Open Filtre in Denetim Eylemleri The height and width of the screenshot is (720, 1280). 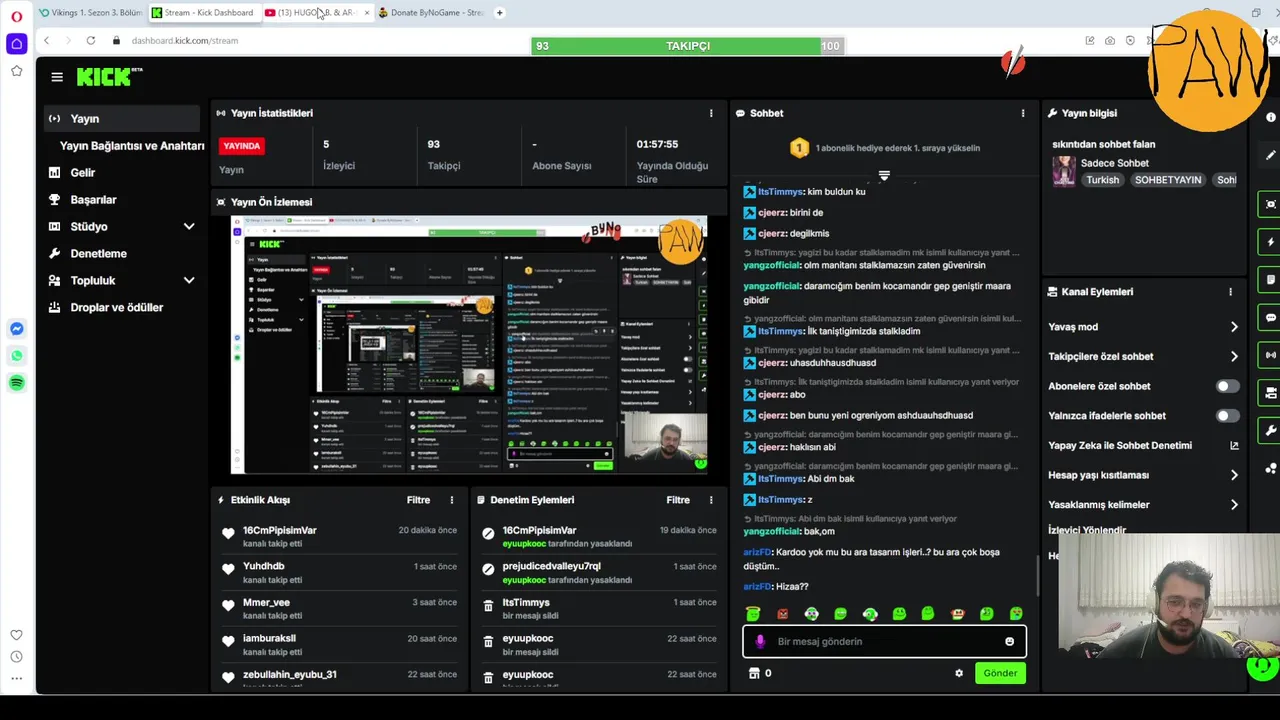coord(678,500)
